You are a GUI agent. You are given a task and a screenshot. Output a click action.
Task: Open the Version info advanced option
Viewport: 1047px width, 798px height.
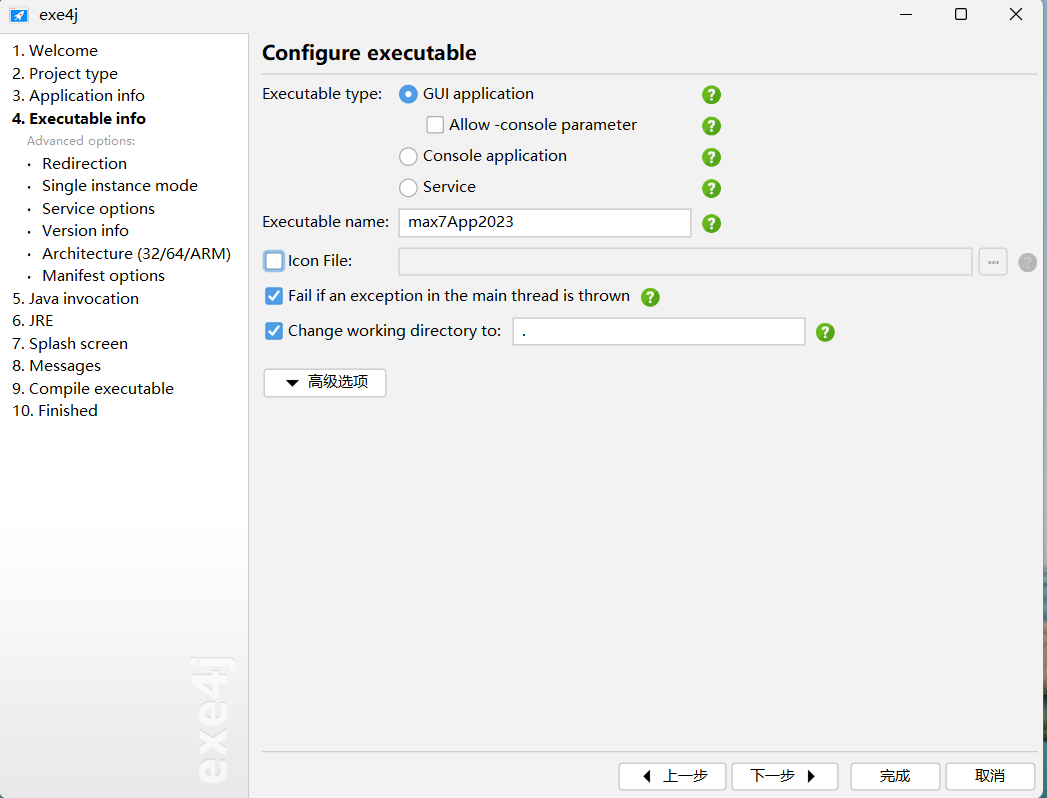click(x=85, y=230)
